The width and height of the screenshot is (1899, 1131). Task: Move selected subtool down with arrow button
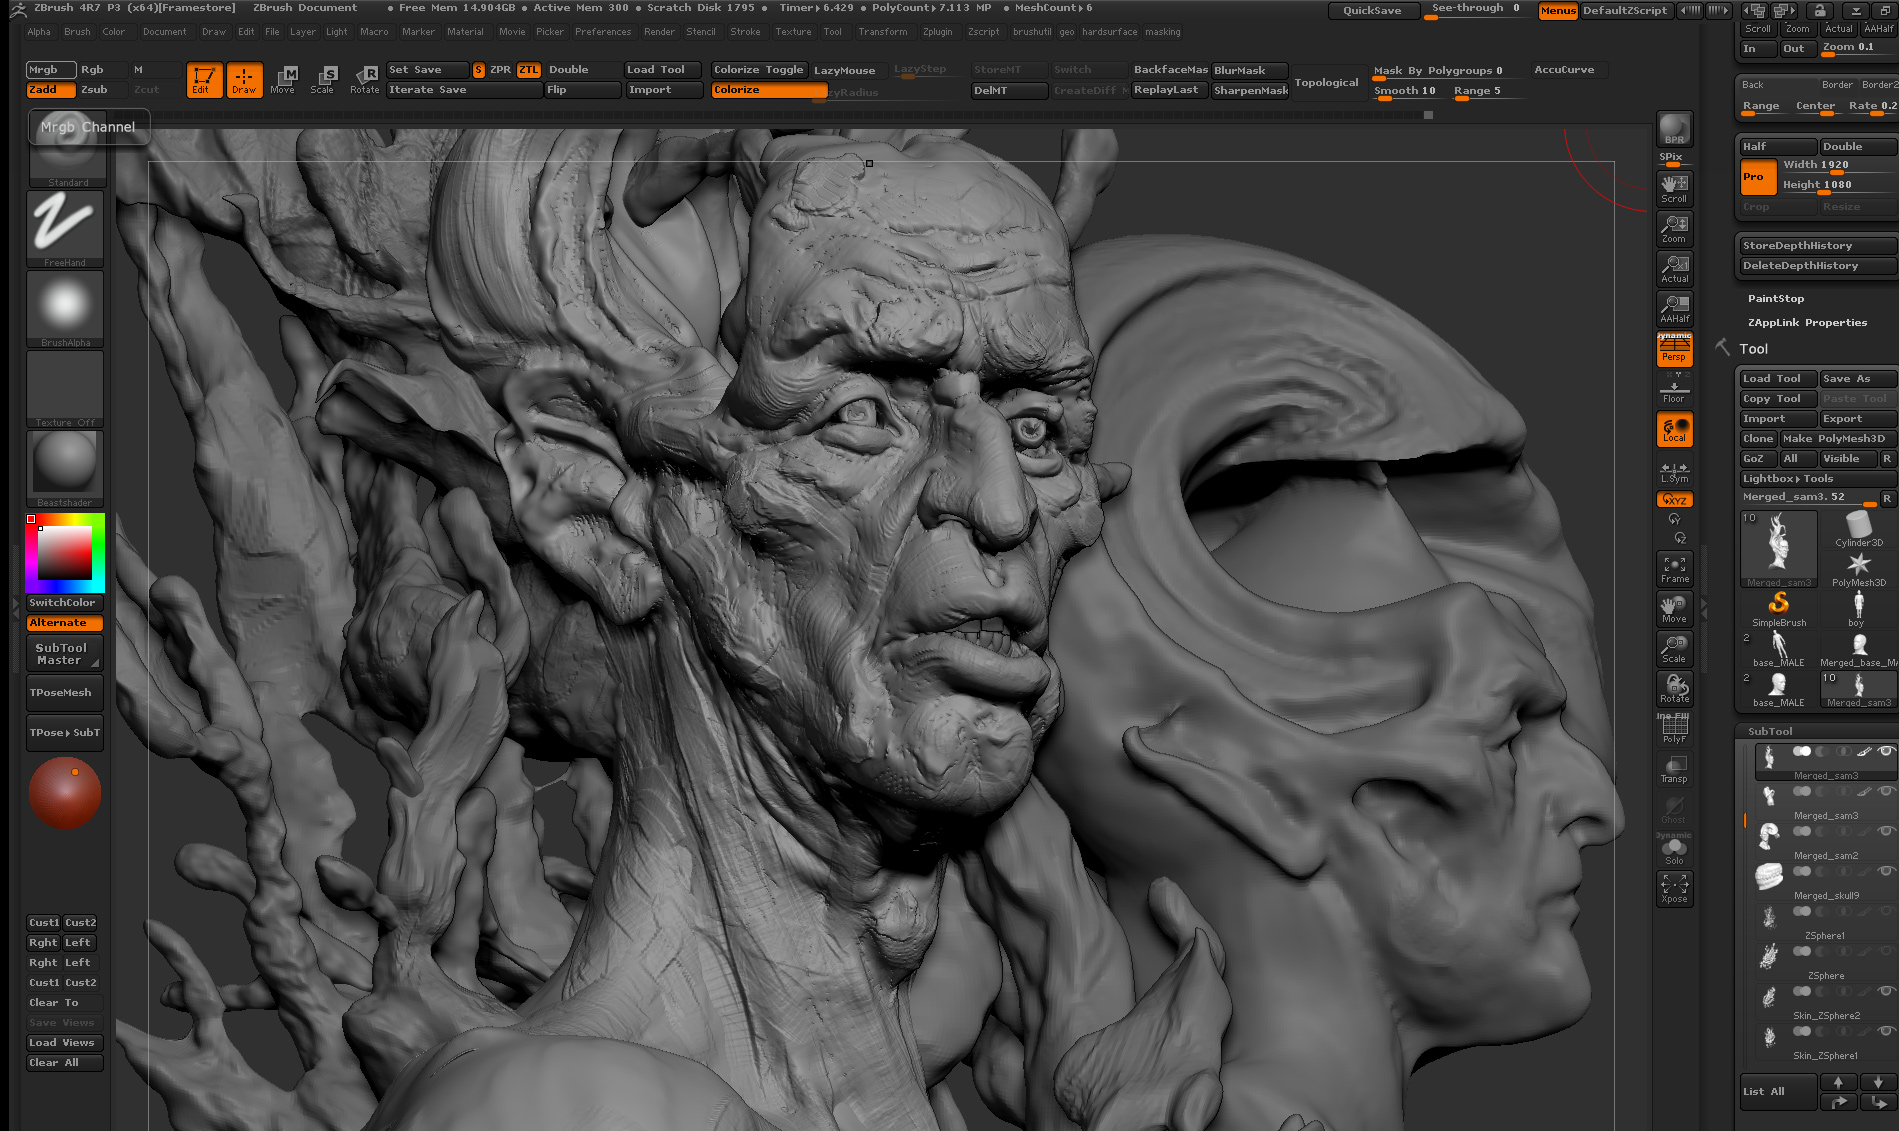coord(1877,1082)
